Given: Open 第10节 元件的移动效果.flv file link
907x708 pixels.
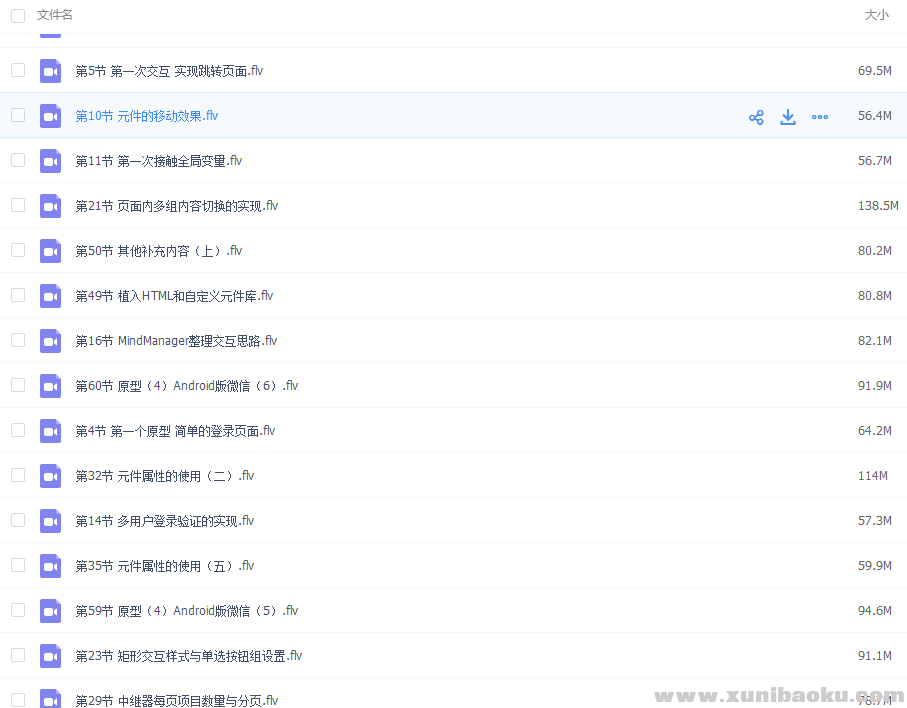Looking at the screenshot, I should pyautogui.click(x=146, y=115).
